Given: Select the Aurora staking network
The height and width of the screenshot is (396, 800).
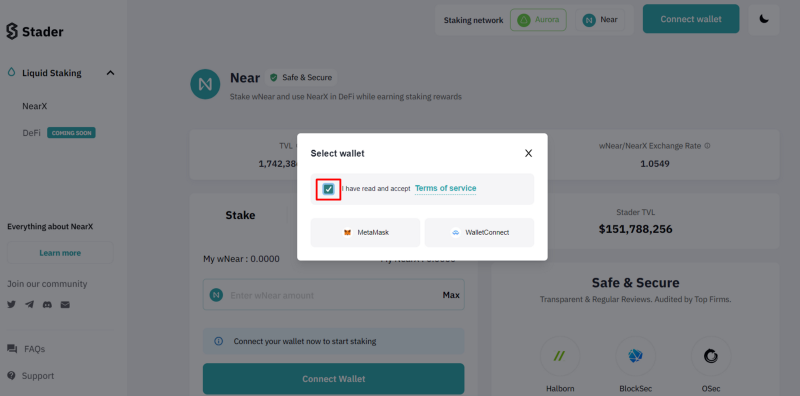Looking at the screenshot, I should pyautogui.click(x=538, y=20).
